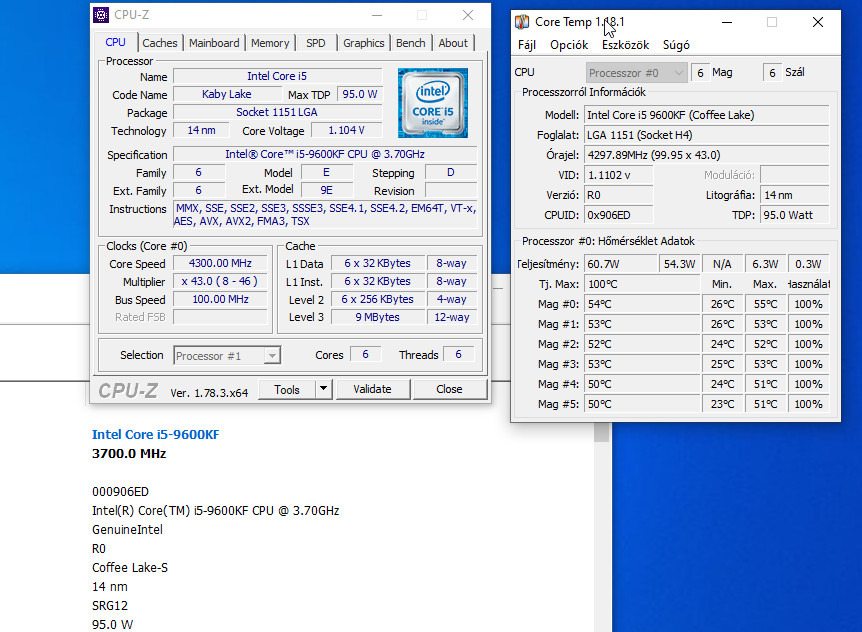Click the CPUID 0x906ED field
862x632 pixels.
pyautogui.click(x=618, y=215)
